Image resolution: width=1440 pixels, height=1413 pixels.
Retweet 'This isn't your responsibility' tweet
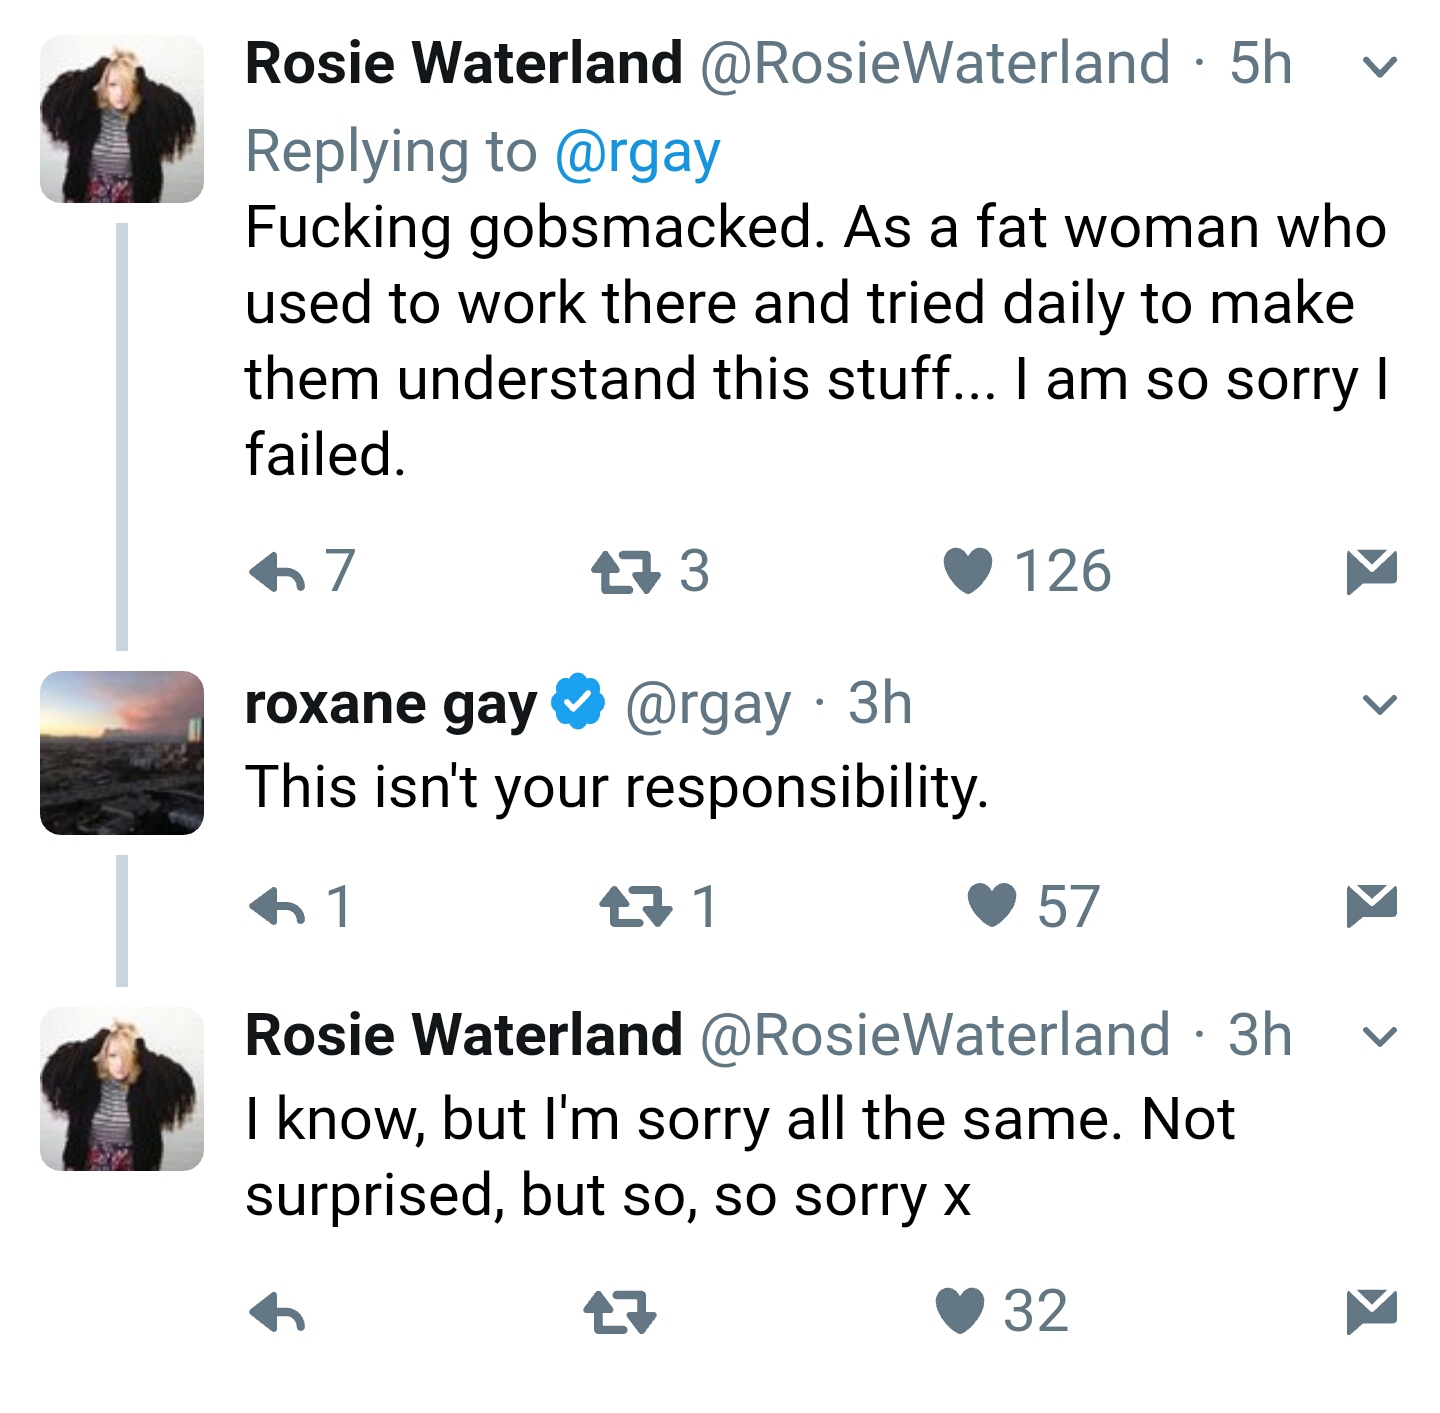(x=635, y=907)
